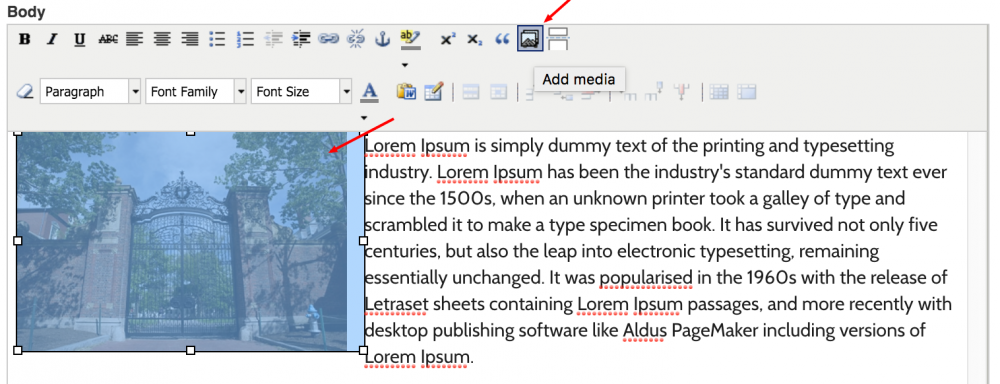Open the Font Family dropdown
Screen dimensions: 1000x384
click(x=196, y=92)
